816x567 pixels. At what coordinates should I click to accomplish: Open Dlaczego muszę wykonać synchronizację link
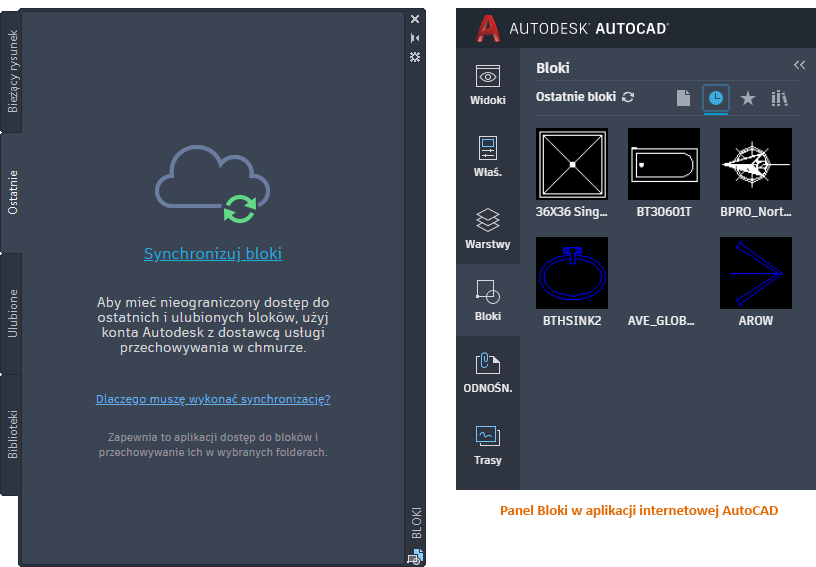tap(213, 399)
